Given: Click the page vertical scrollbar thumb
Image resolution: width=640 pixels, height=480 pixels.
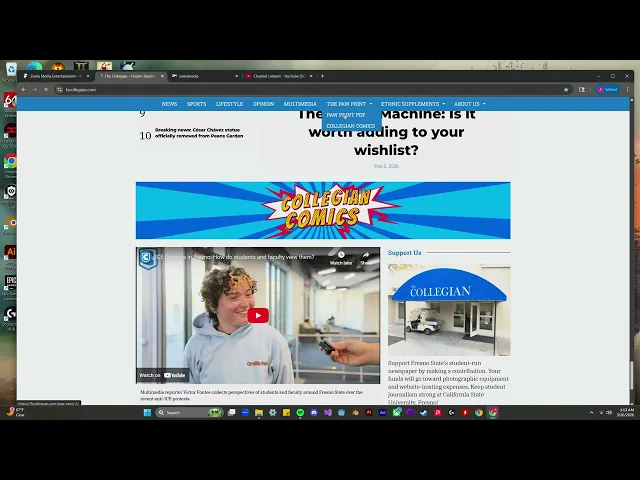Looking at the screenshot, I should click(632, 376).
